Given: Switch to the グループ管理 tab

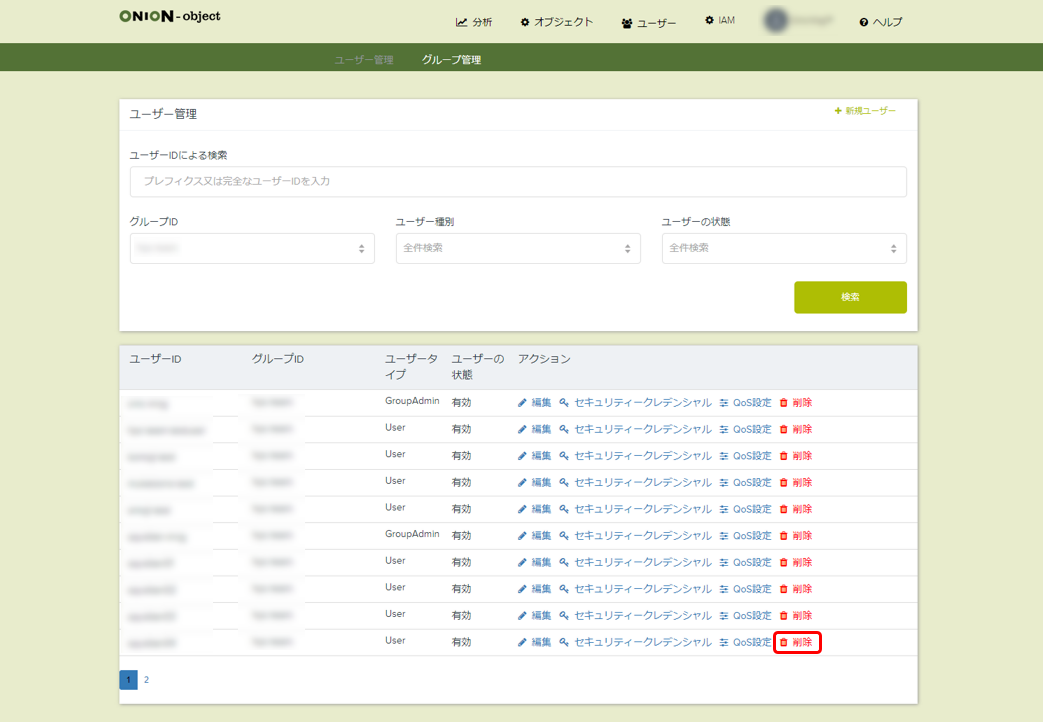Looking at the screenshot, I should [451, 60].
